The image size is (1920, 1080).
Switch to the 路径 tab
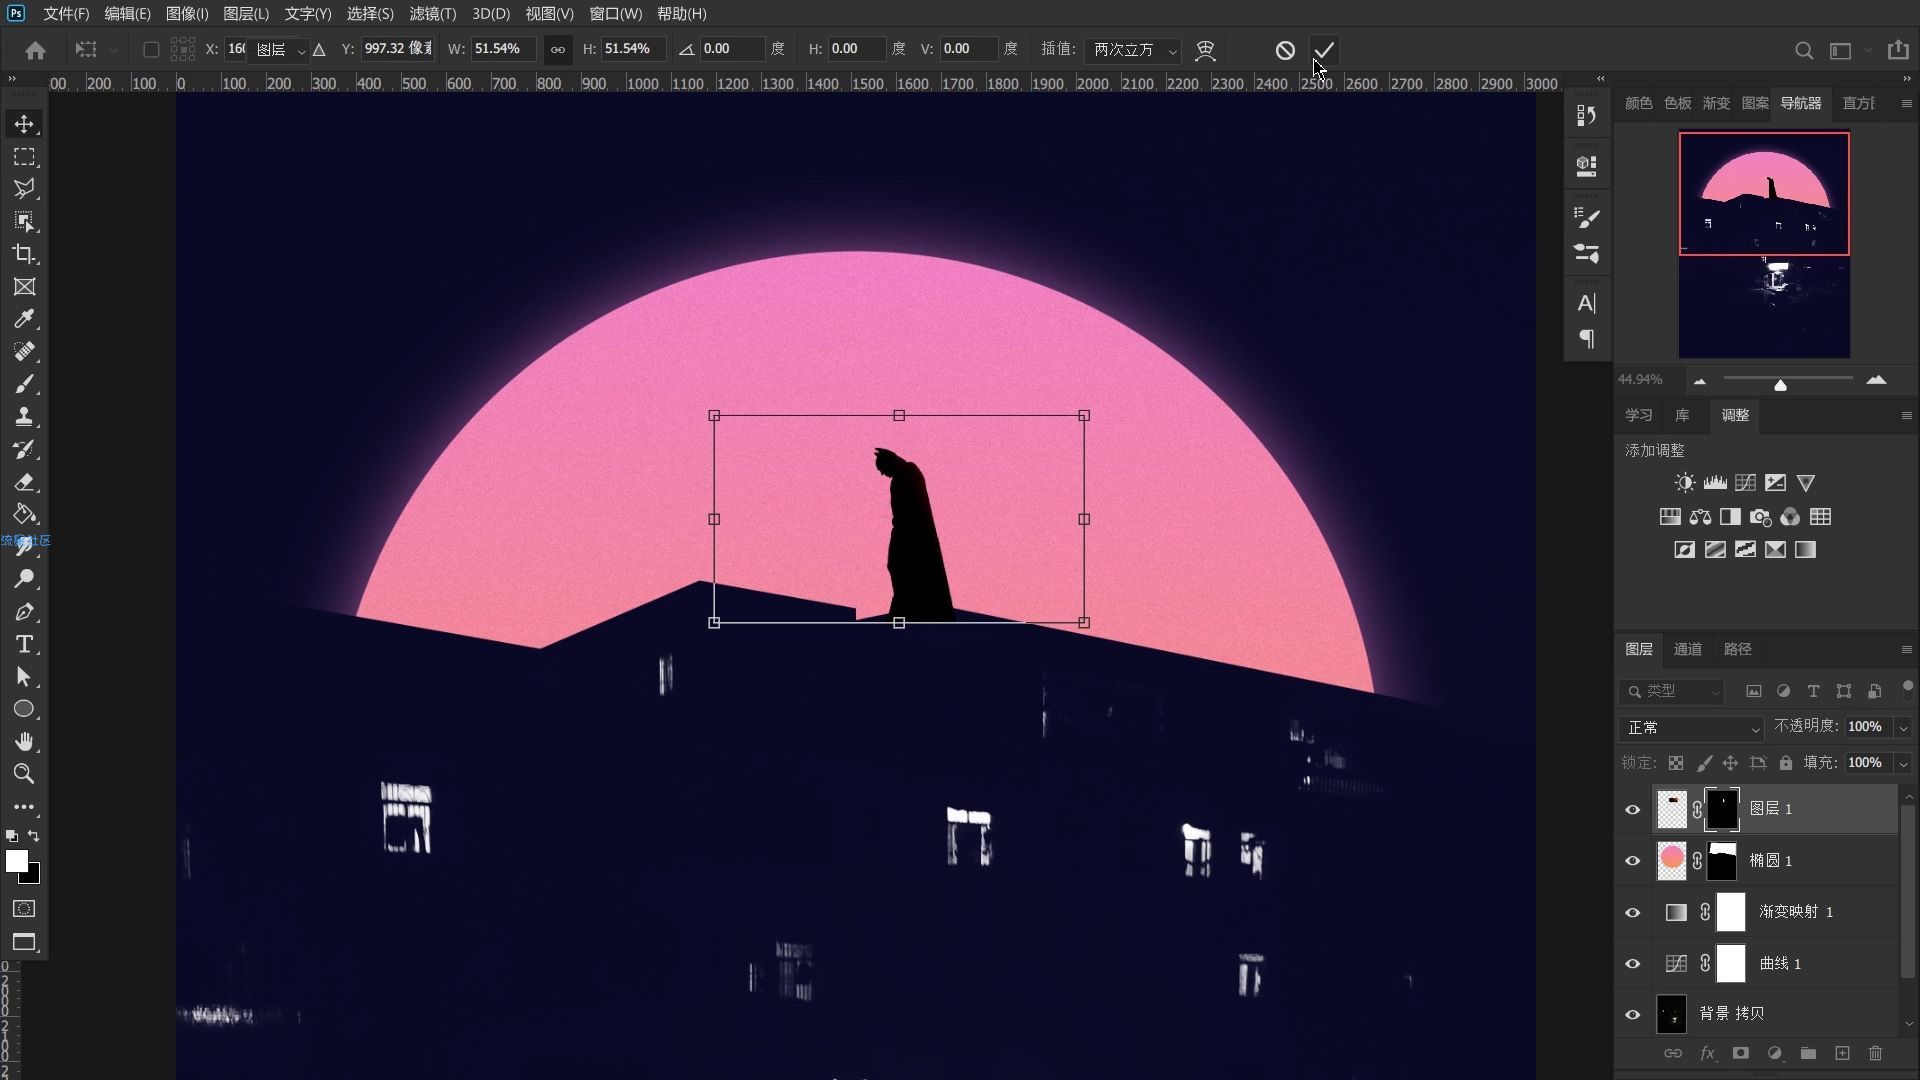(x=1738, y=649)
